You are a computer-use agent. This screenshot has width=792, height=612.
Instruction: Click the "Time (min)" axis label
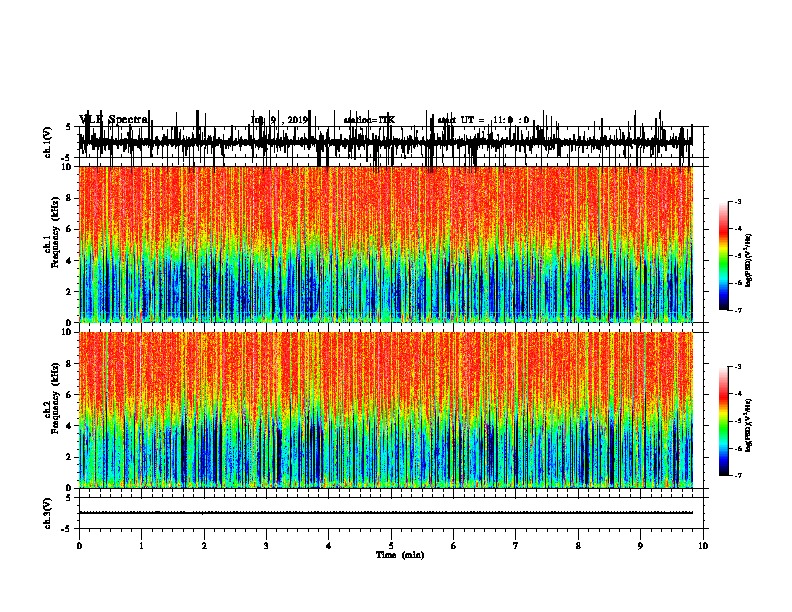tap(400, 555)
